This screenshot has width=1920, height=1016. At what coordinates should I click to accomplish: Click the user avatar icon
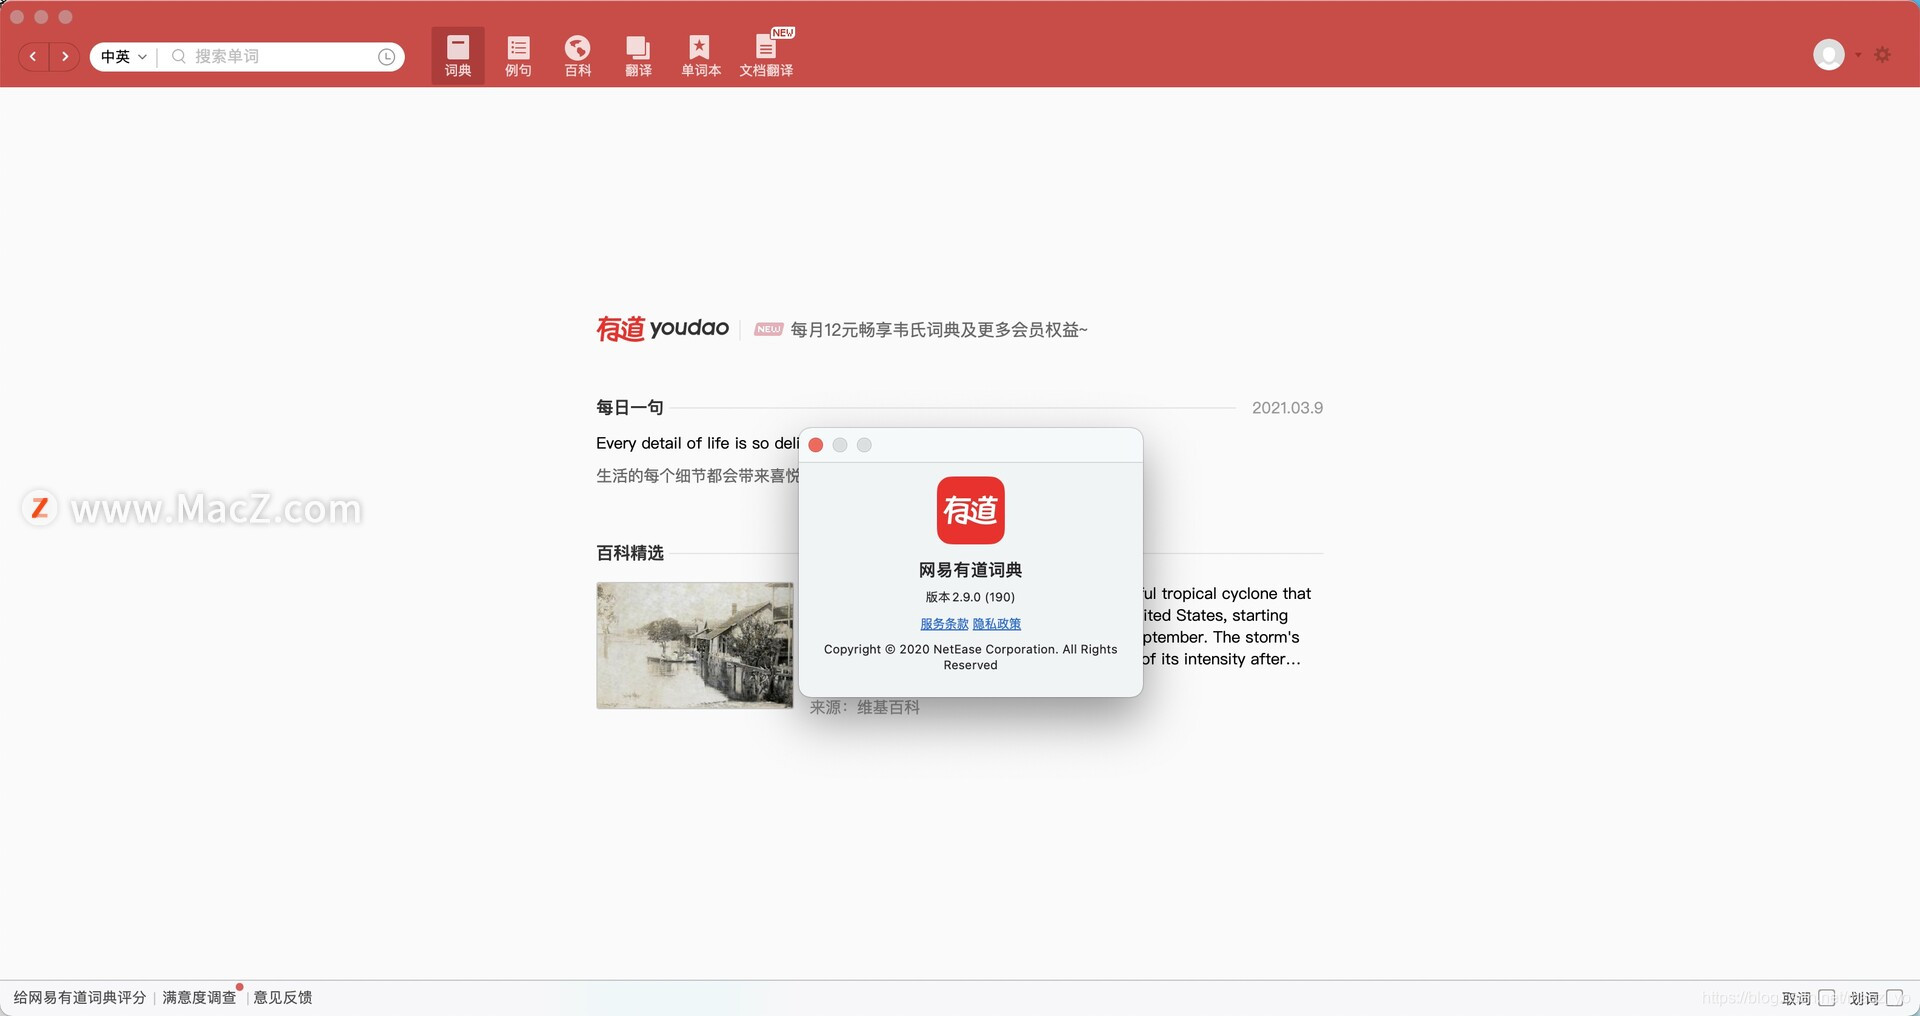pyautogui.click(x=1829, y=55)
